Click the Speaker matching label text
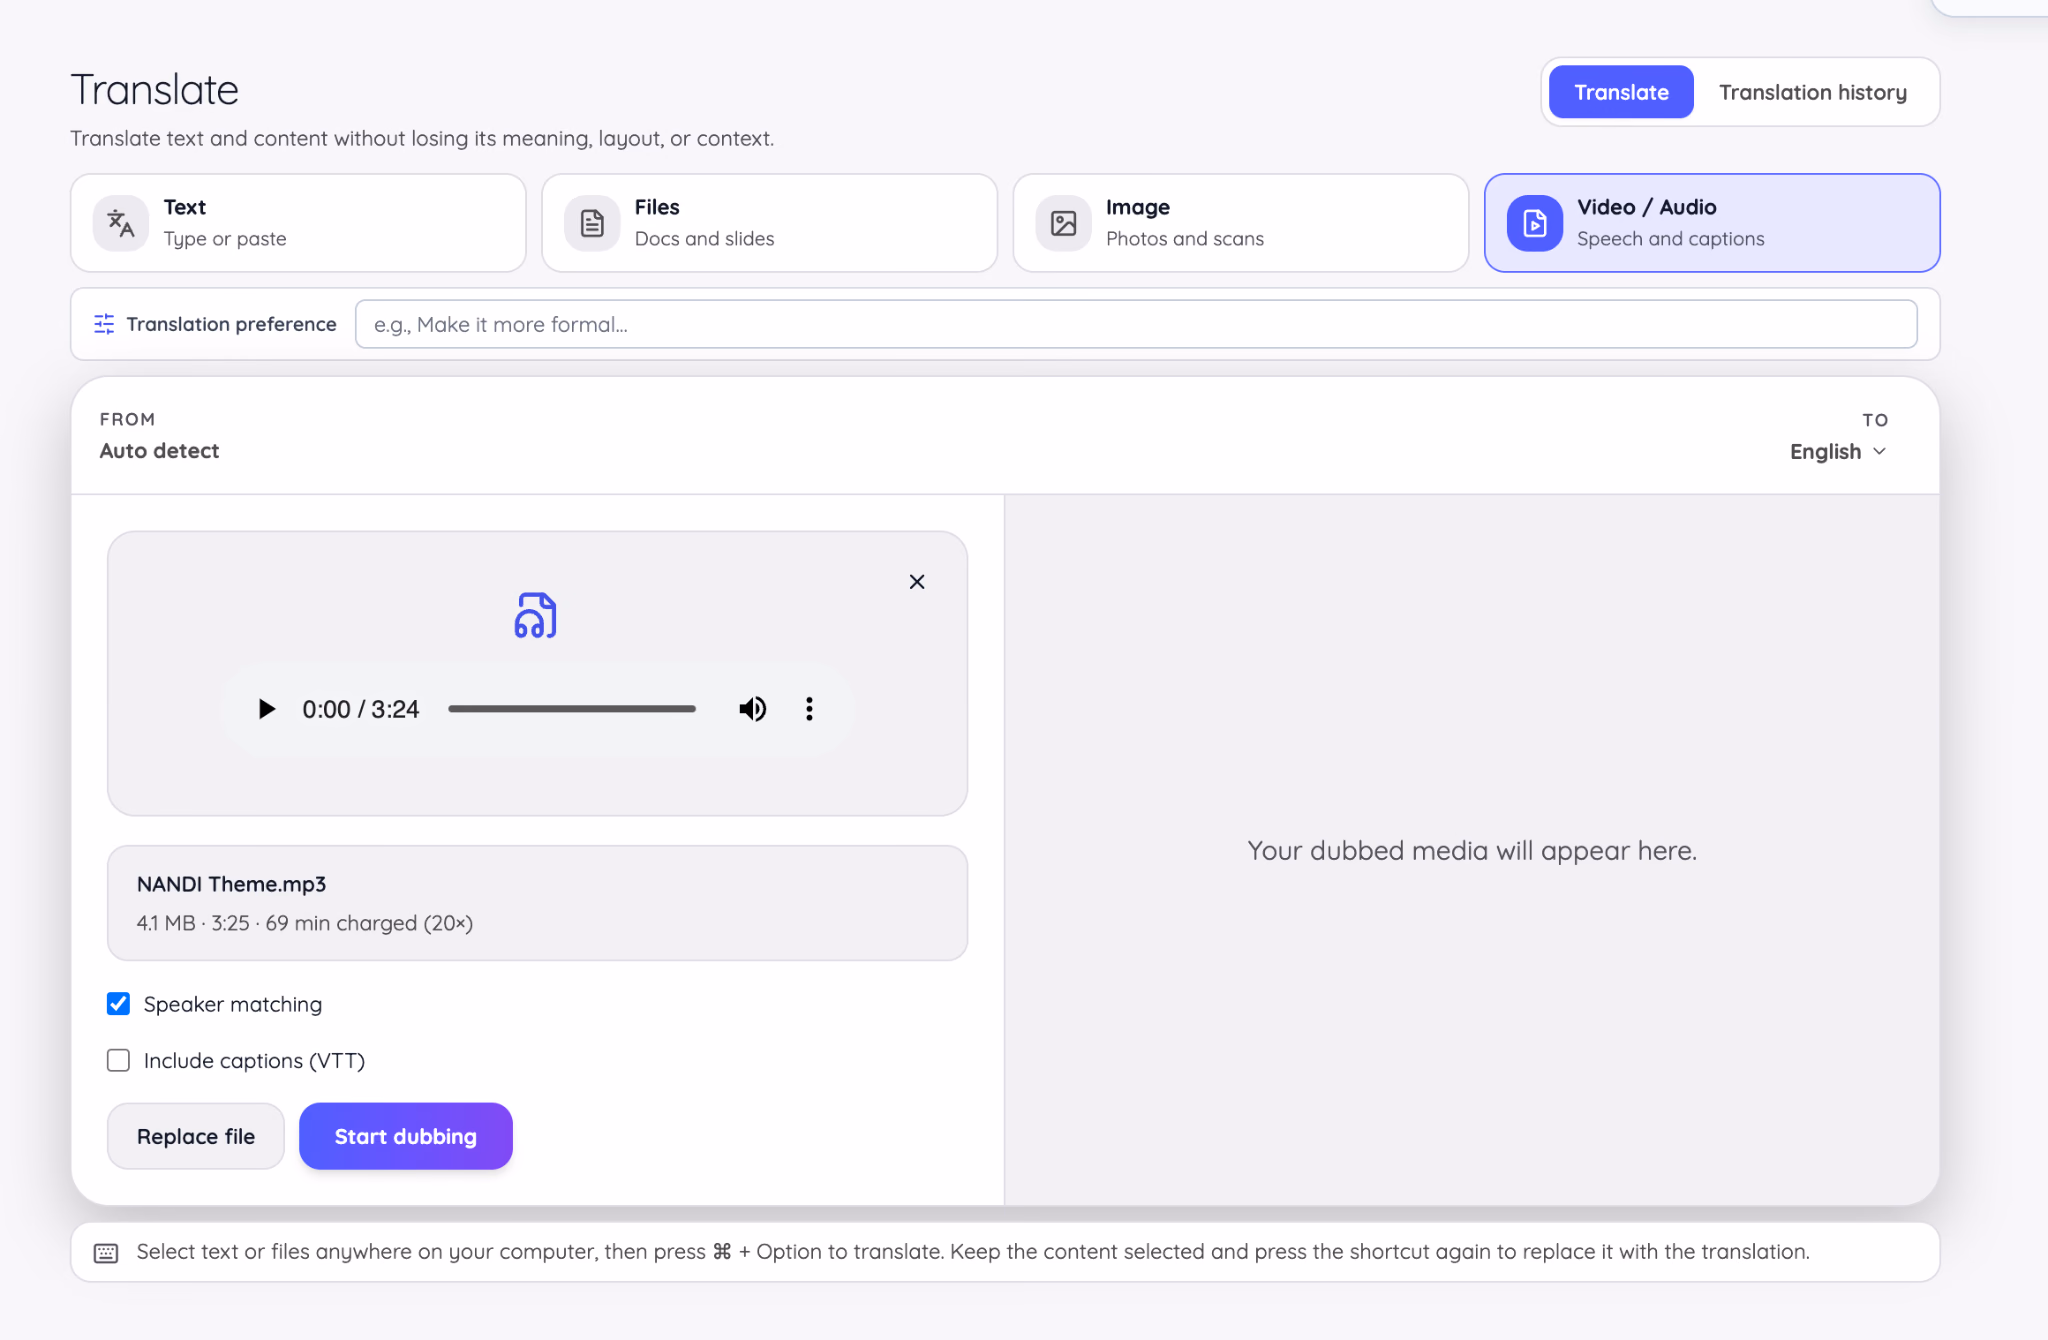 point(233,1004)
